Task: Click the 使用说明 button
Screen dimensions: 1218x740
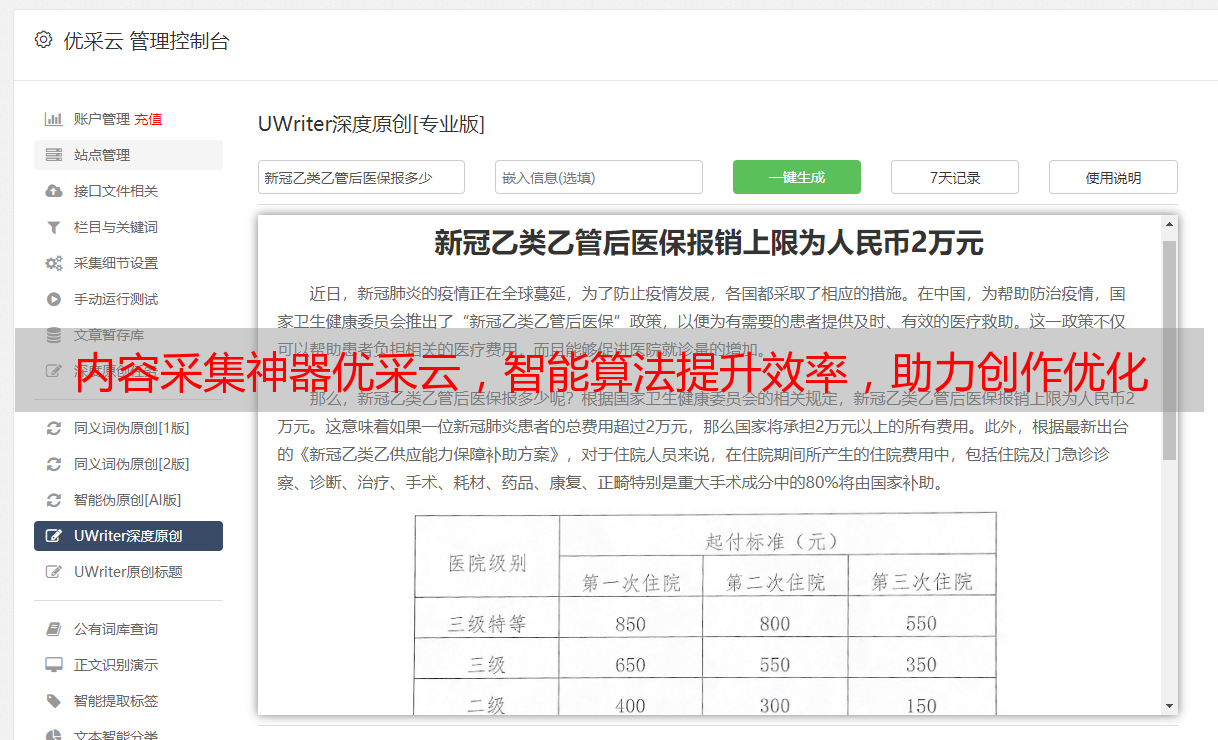Action: pos(1112,177)
